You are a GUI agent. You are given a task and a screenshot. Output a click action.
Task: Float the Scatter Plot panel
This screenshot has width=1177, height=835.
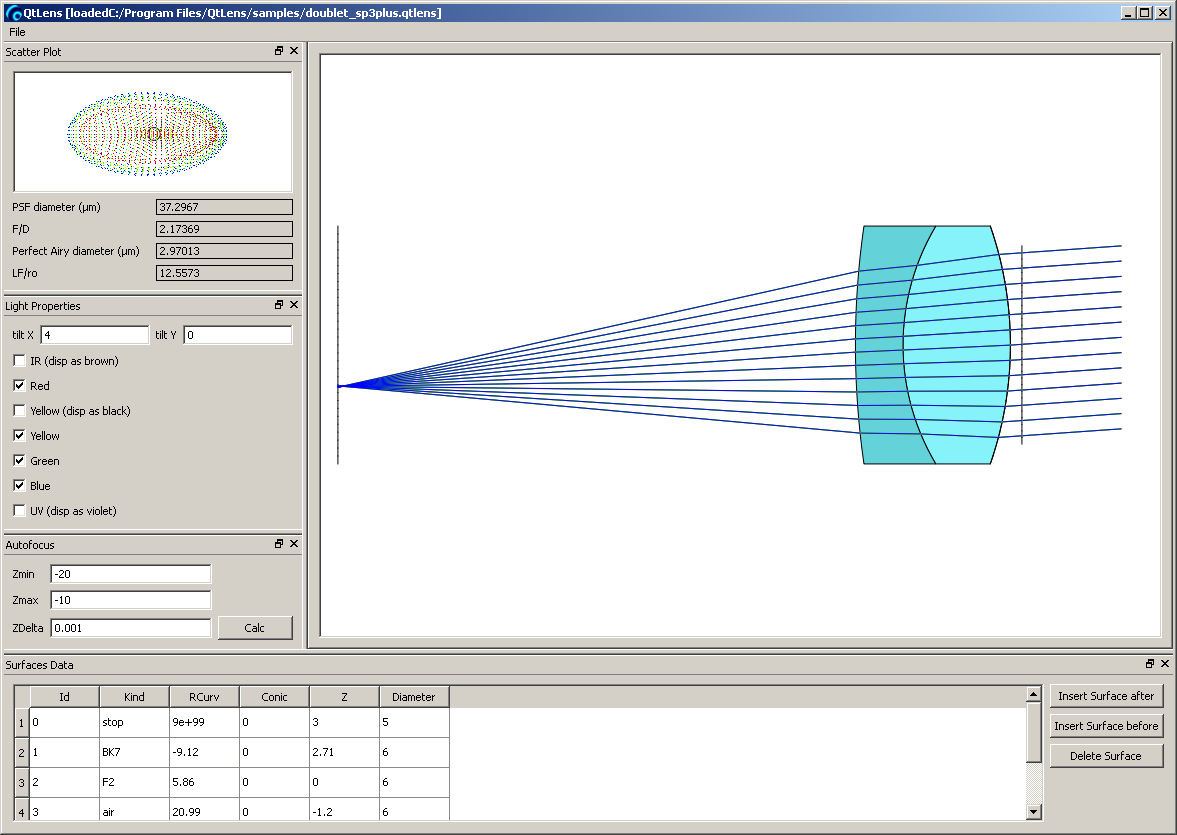point(280,51)
